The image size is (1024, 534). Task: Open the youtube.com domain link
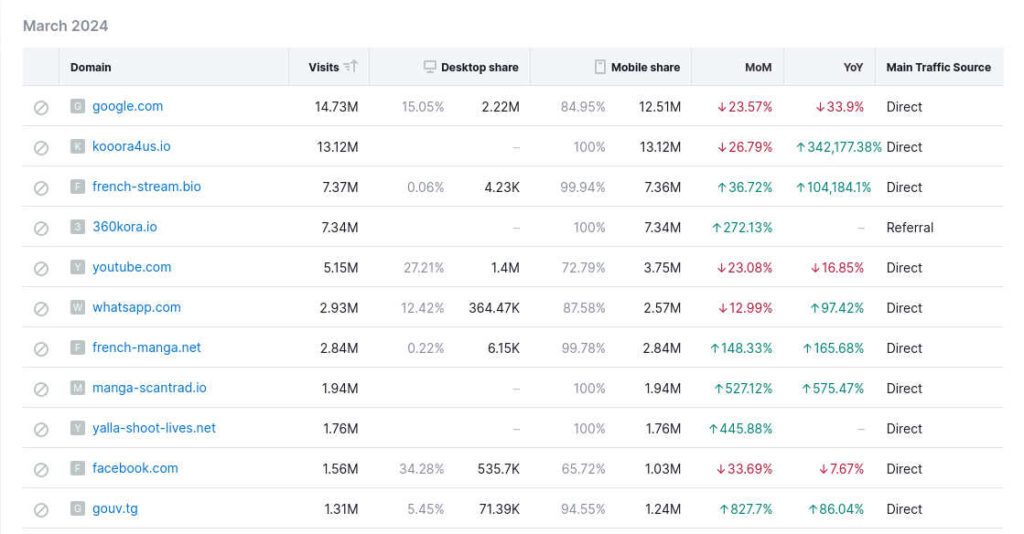132,267
